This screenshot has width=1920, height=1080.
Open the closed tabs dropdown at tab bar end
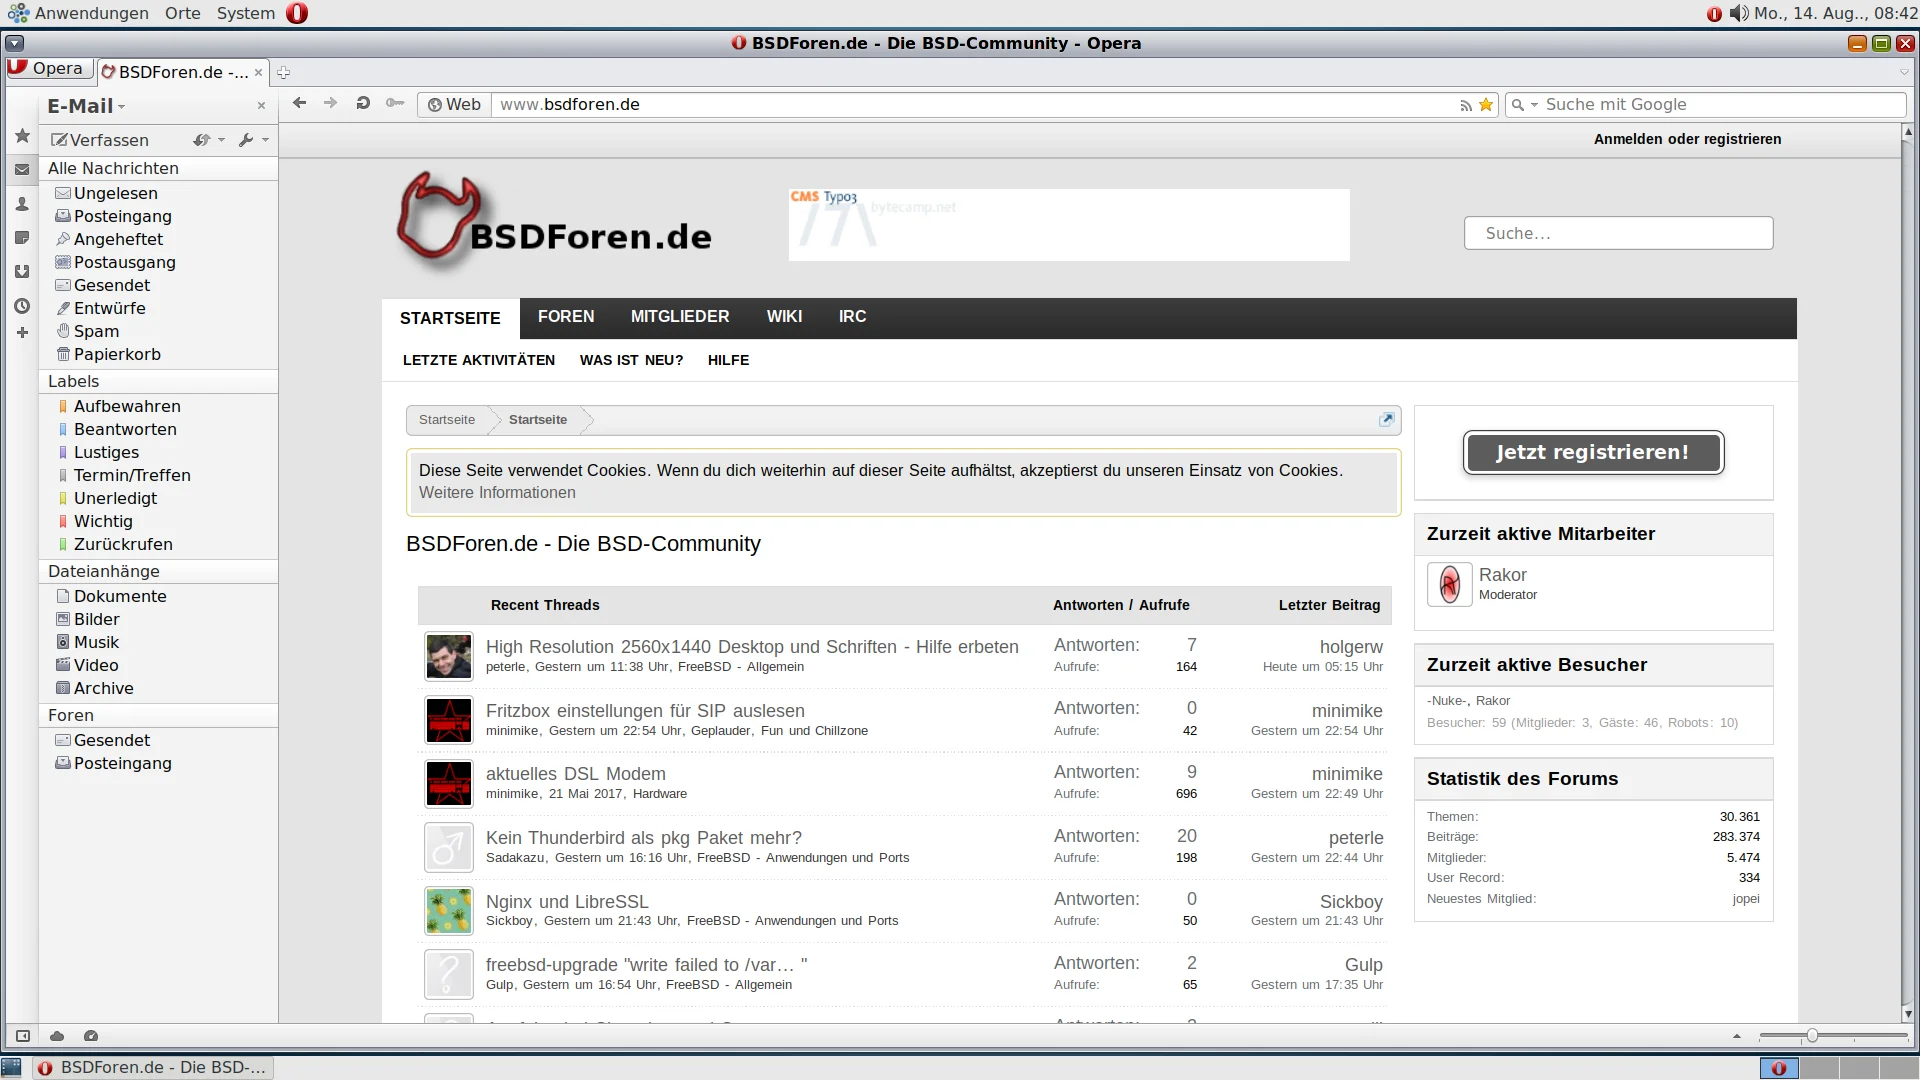(1904, 72)
